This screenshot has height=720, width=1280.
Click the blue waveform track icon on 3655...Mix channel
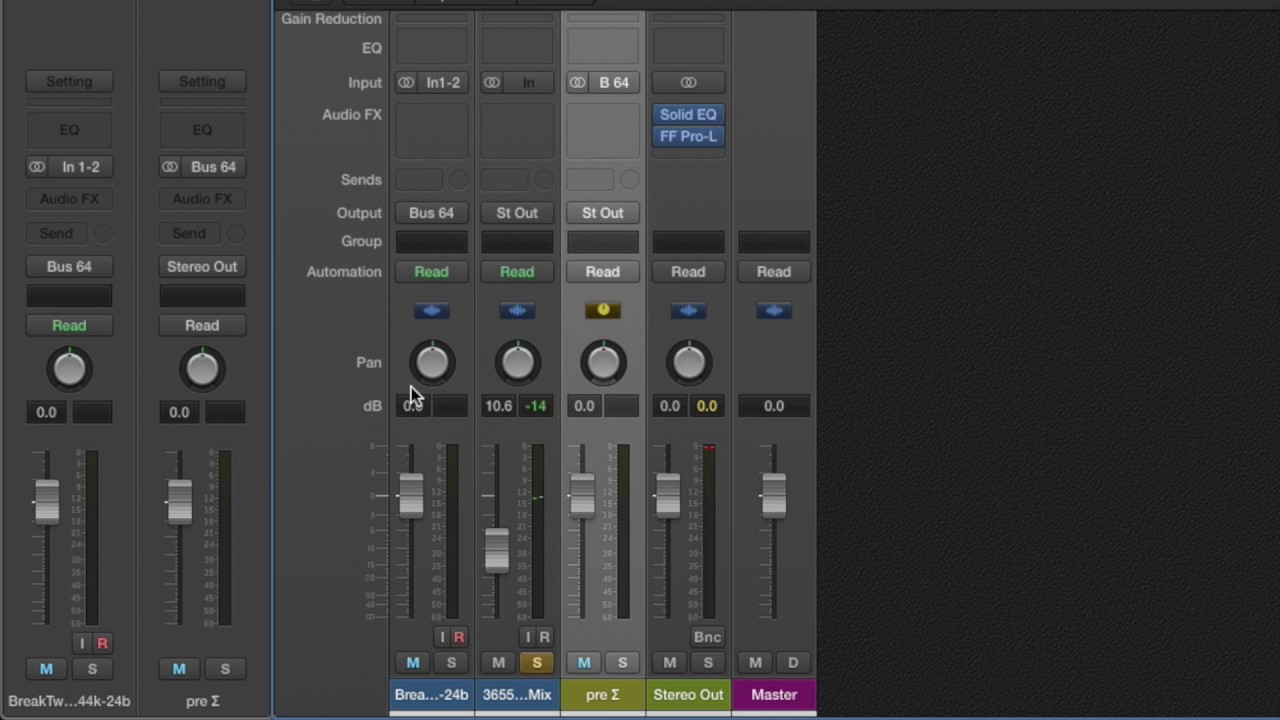(517, 311)
